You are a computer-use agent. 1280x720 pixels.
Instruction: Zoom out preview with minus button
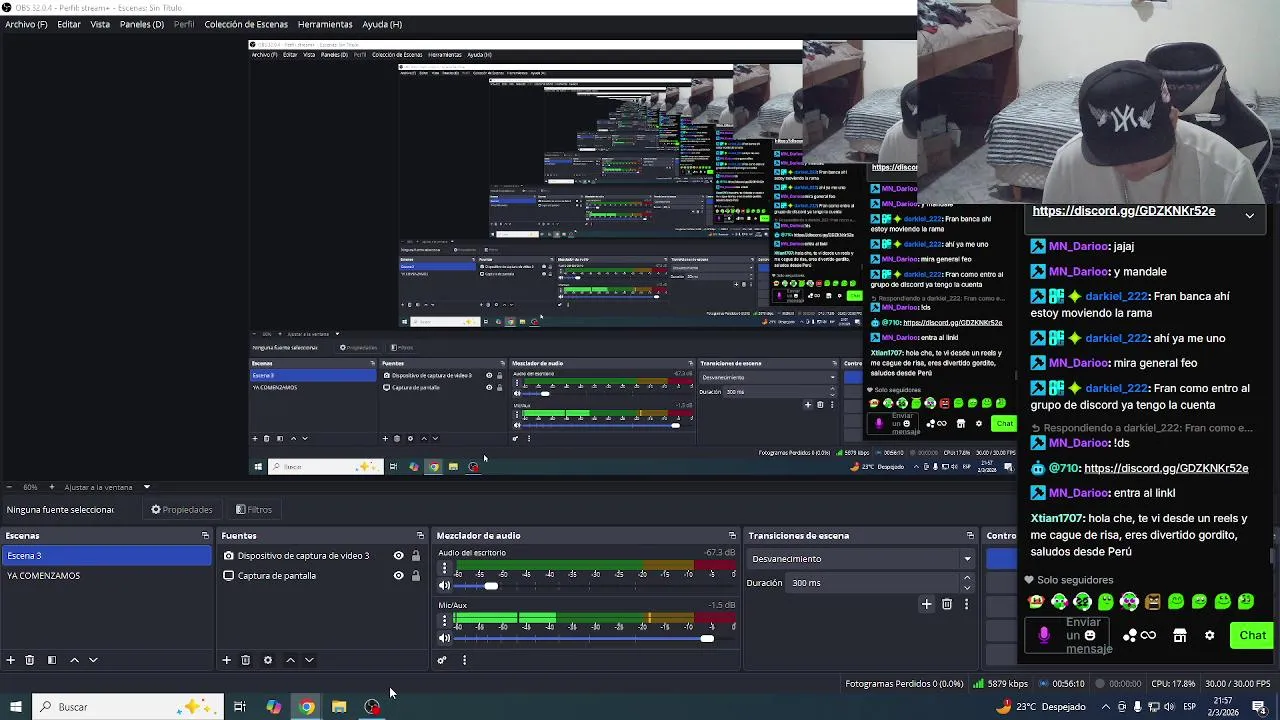9,487
